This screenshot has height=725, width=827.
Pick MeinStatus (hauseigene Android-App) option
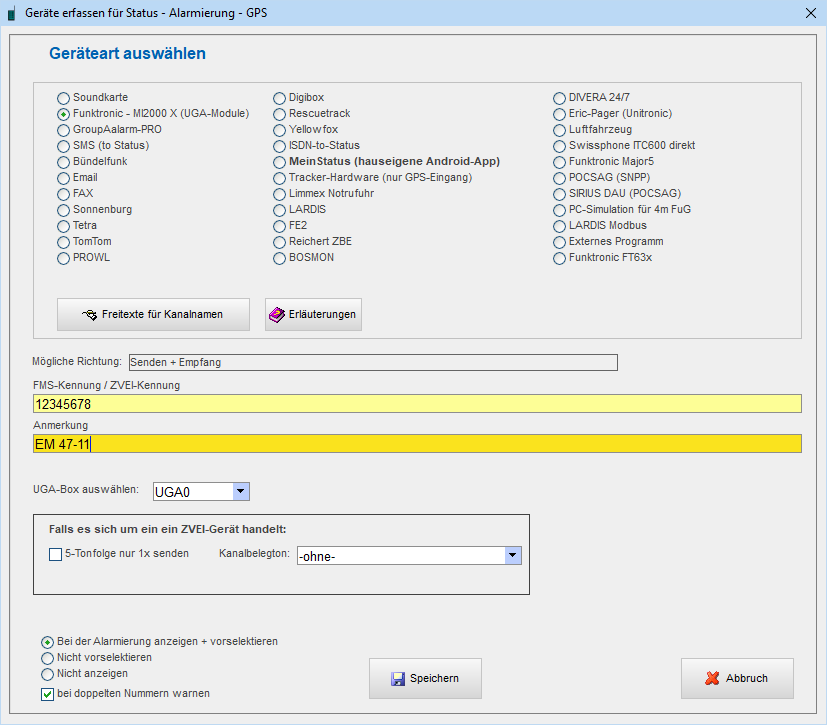click(x=281, y=162)
